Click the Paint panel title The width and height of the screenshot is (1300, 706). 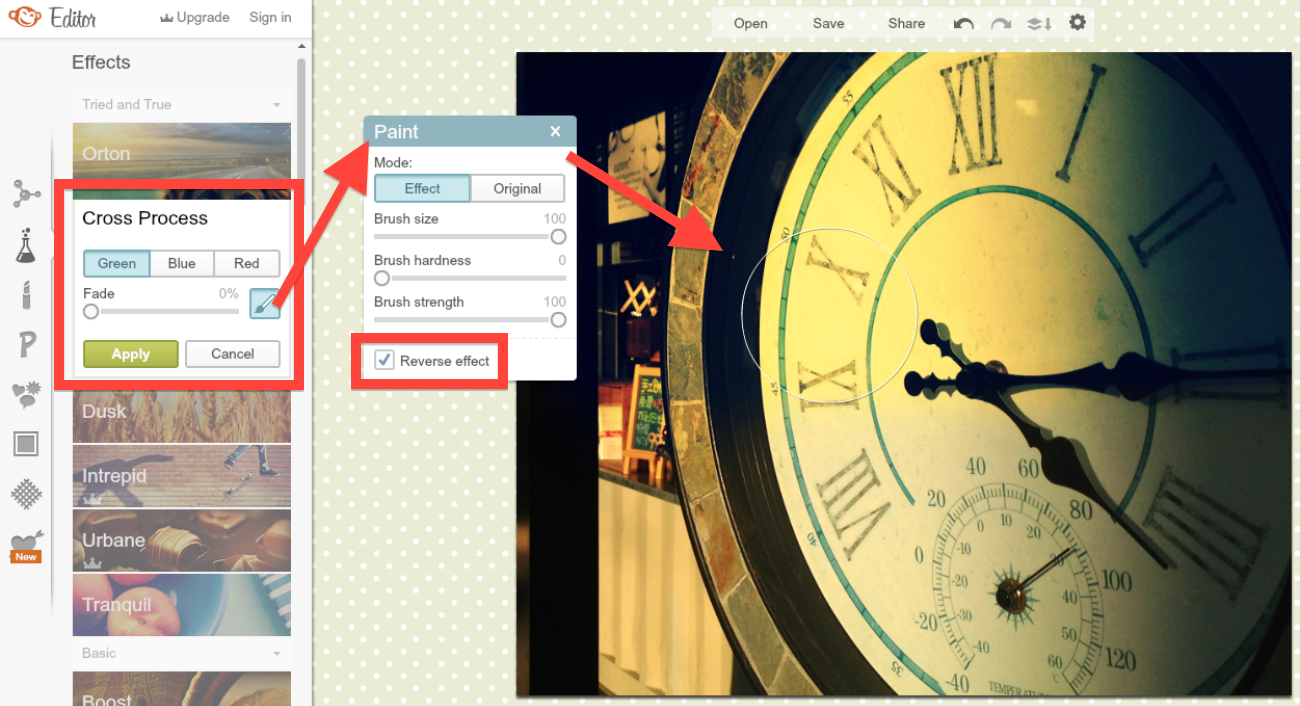(396, 131)
